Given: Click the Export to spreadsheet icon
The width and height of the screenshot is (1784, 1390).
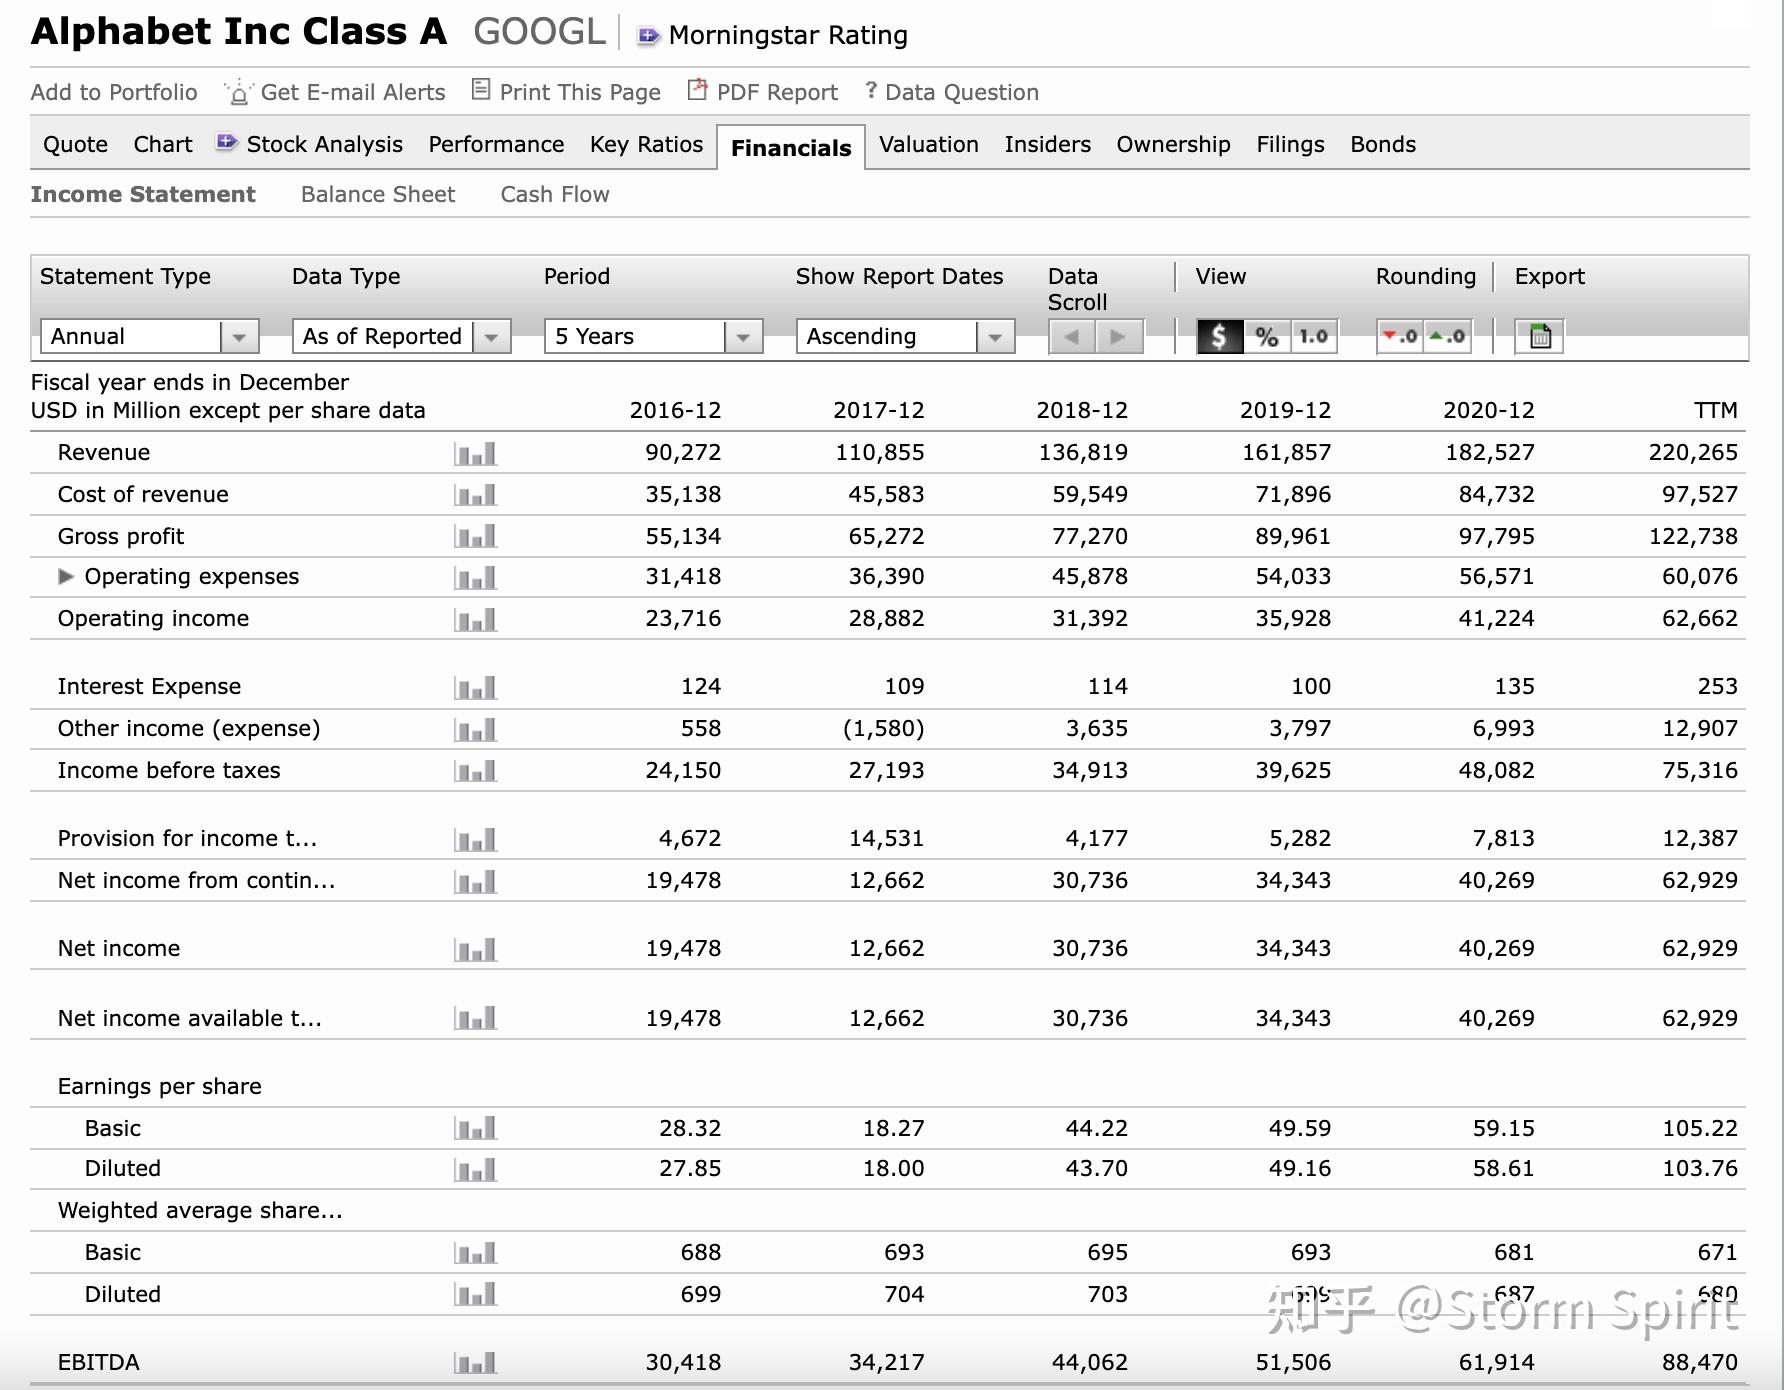Looking at the screenshot, I should [x=1540, y=337].
